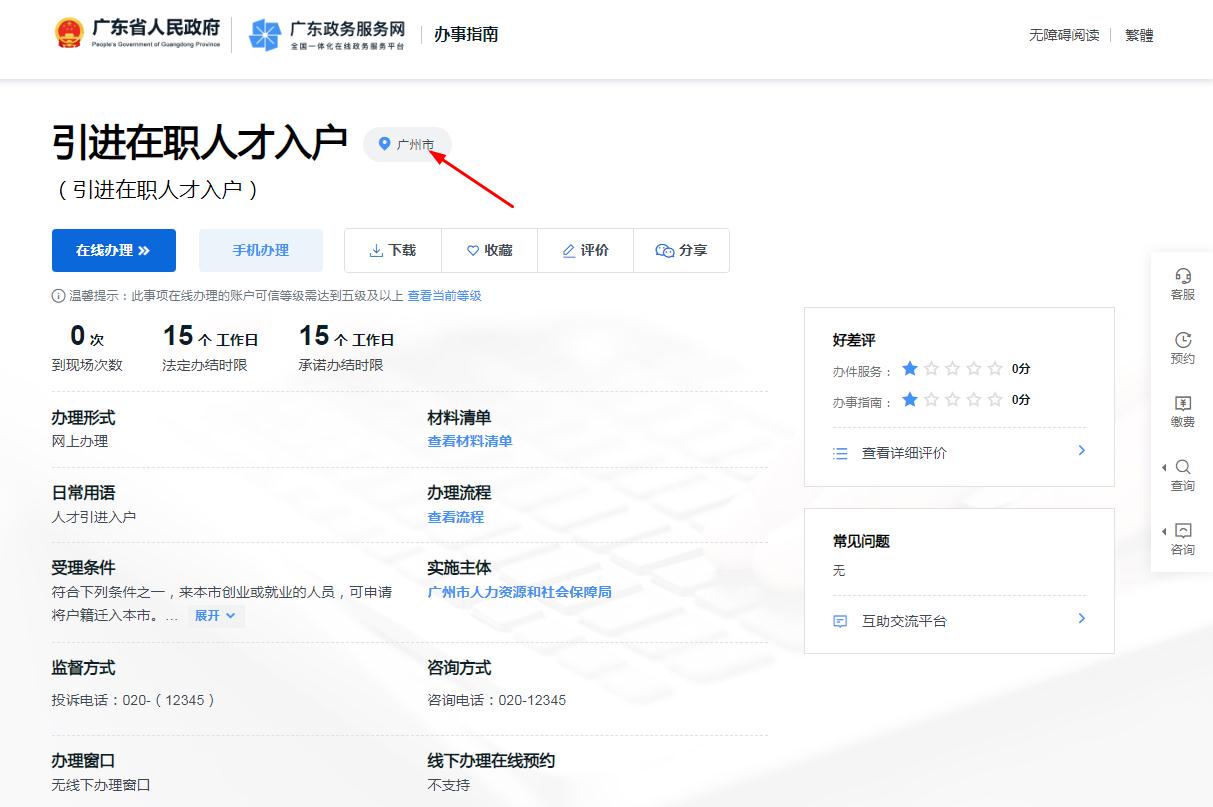
Task: Open the query magnifier icon in sidebar
Action: tap(1183, 468)
